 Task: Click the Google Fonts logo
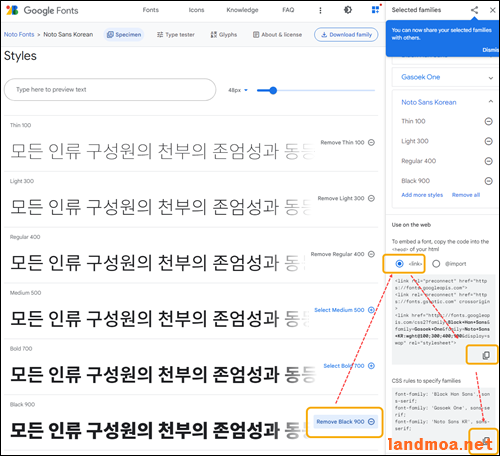42,10
